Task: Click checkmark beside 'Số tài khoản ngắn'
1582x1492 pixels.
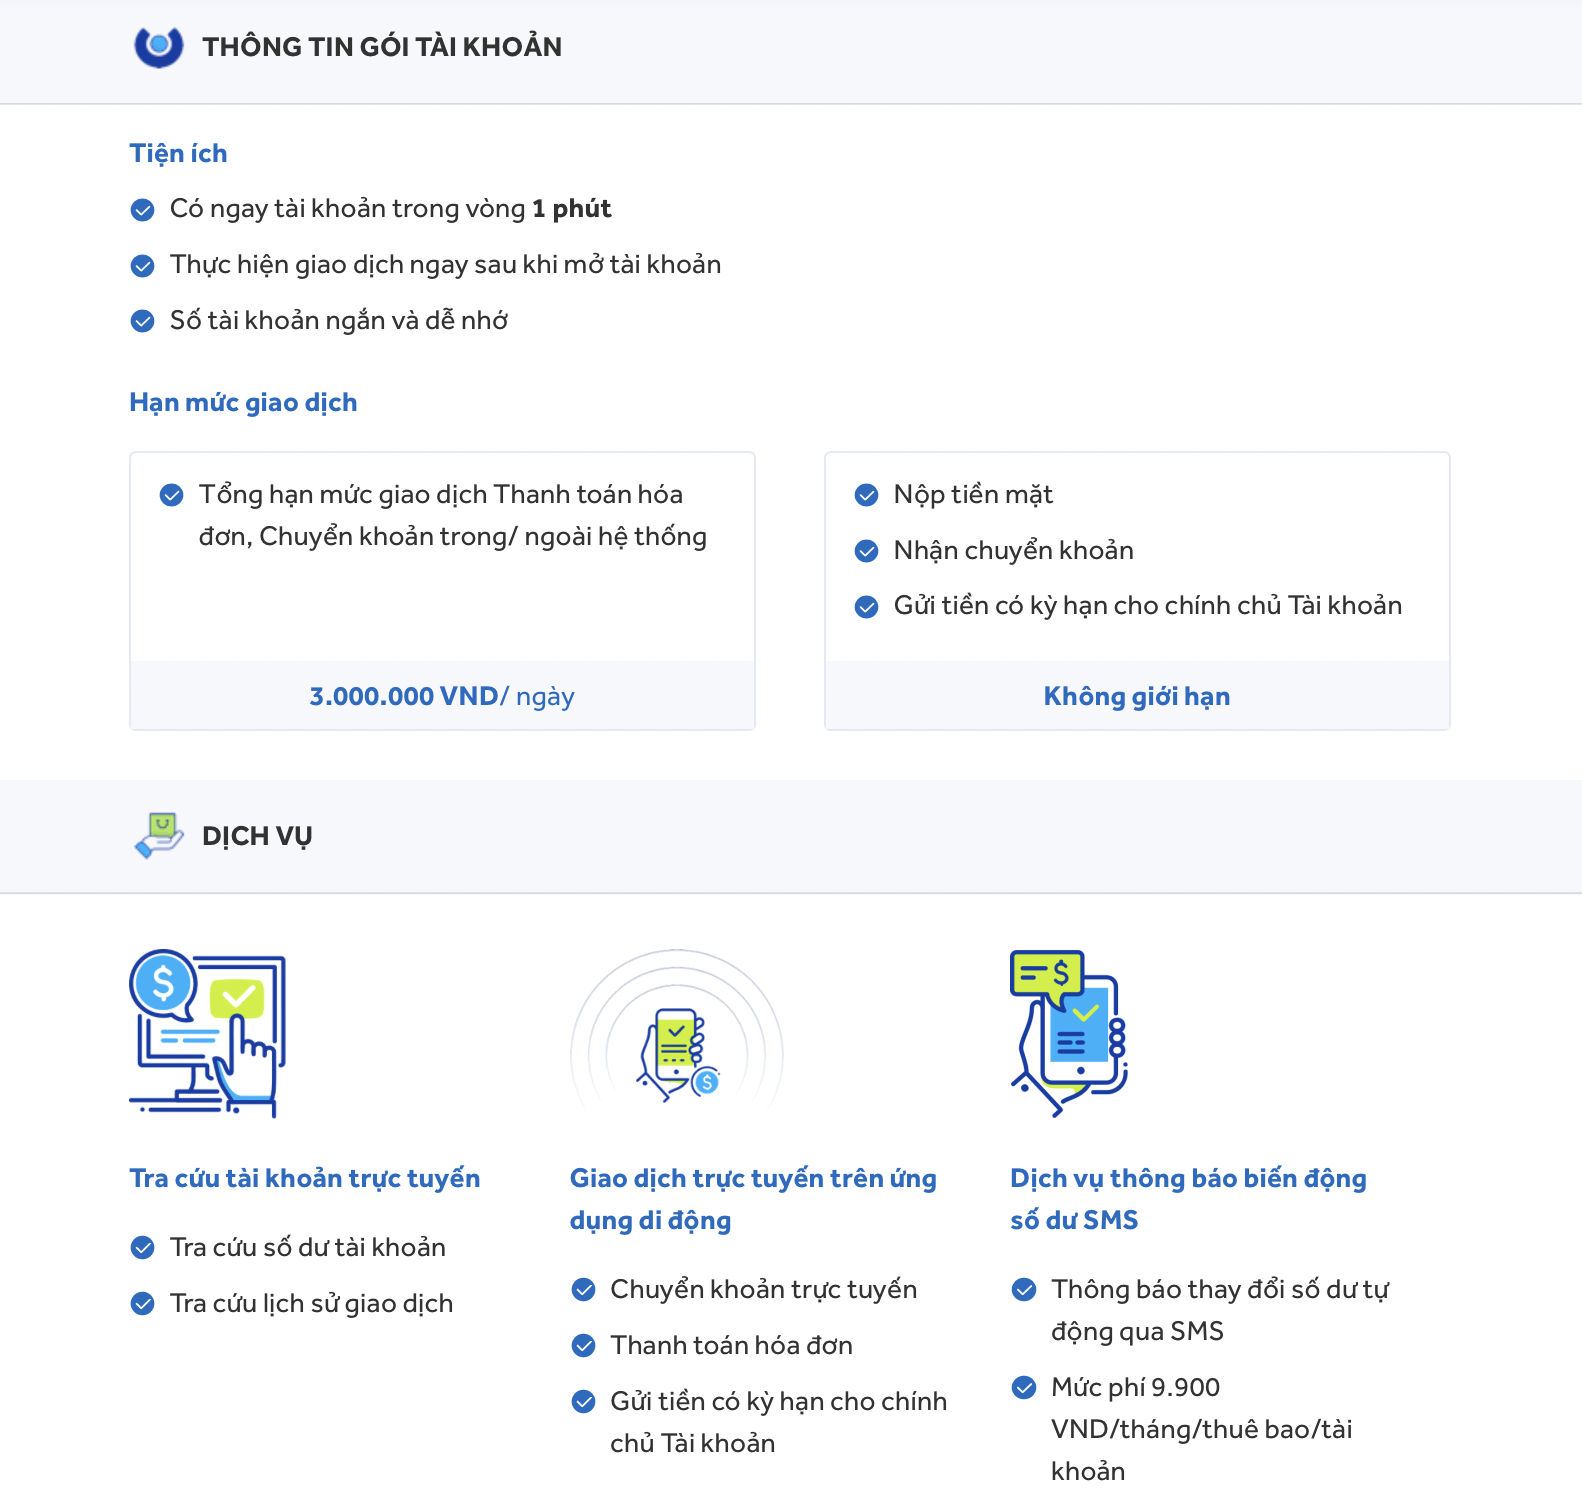Action: coord(143,321)
